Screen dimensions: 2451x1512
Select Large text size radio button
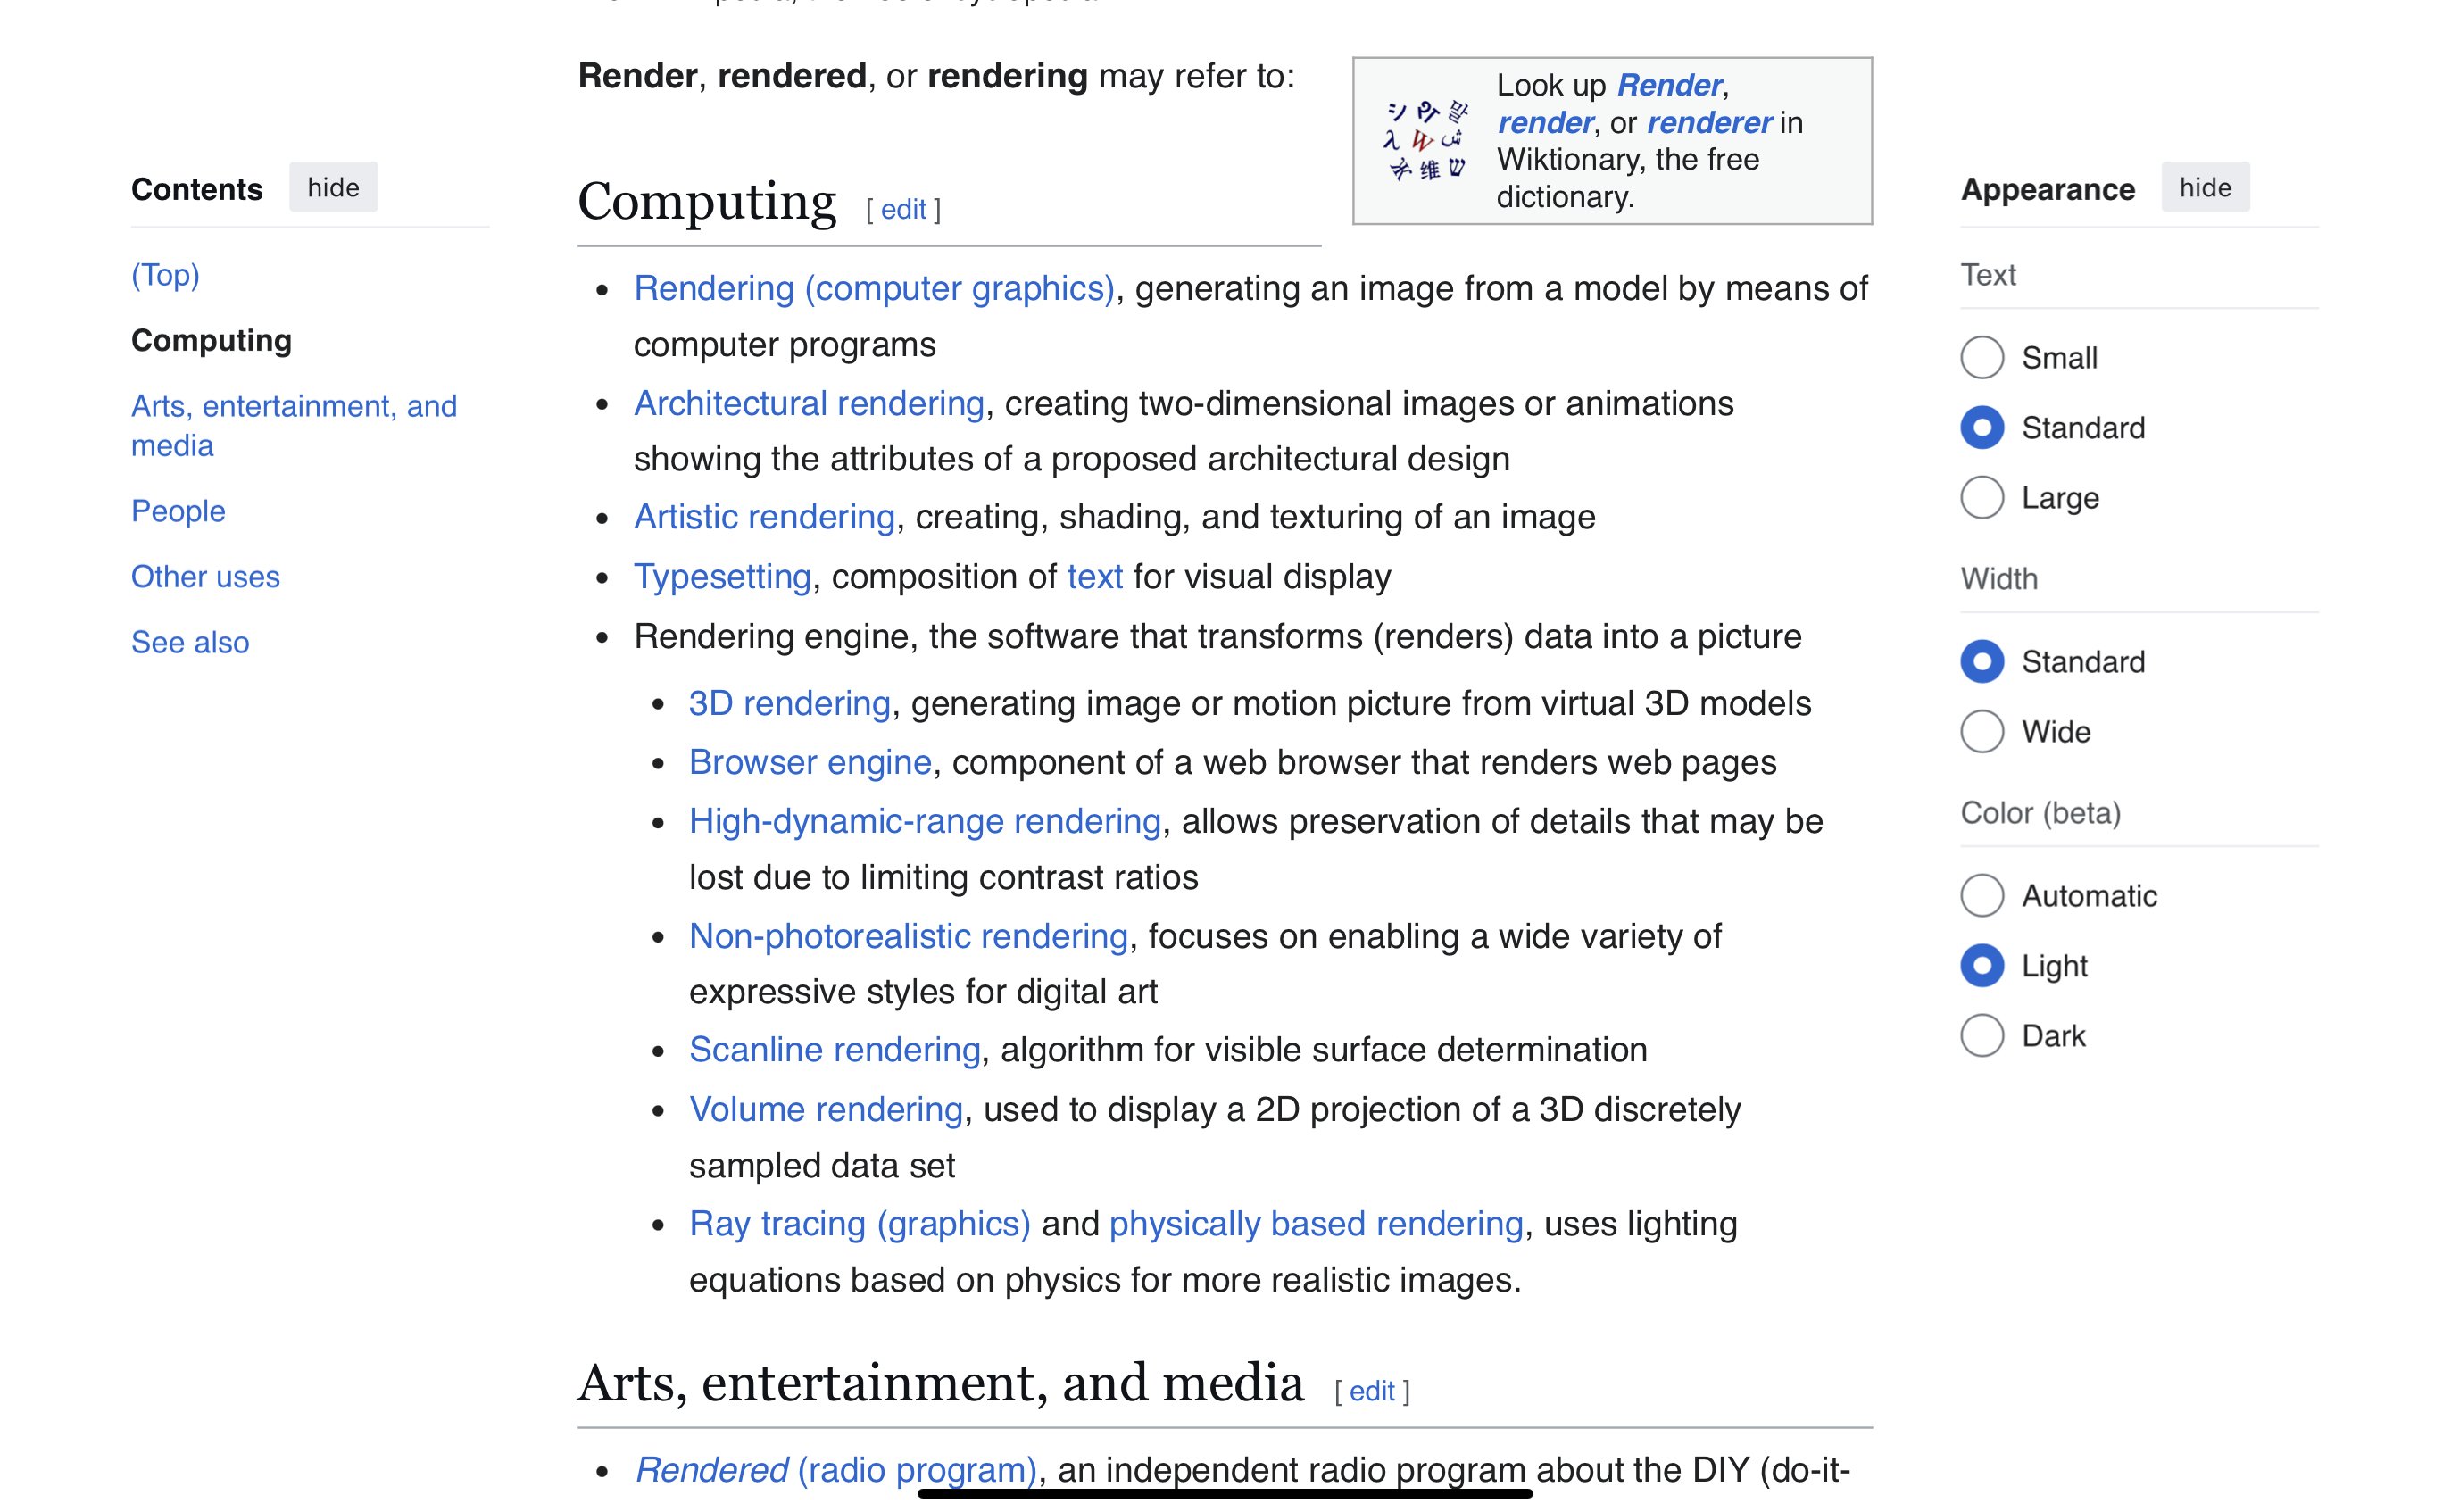(x=1982, y=498)
